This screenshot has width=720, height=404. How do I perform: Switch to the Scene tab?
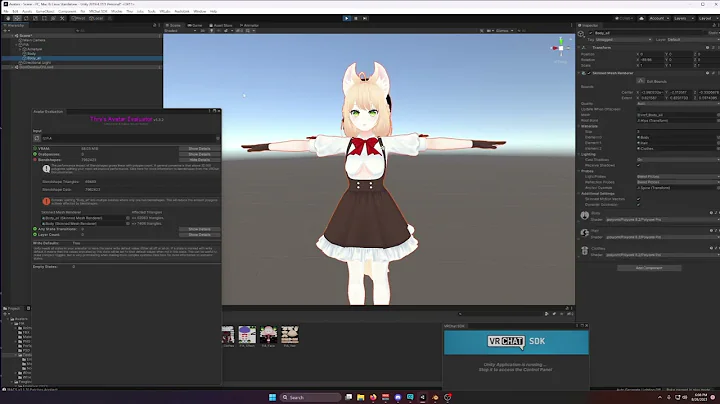pyautogui.click(x=173, y=25)
